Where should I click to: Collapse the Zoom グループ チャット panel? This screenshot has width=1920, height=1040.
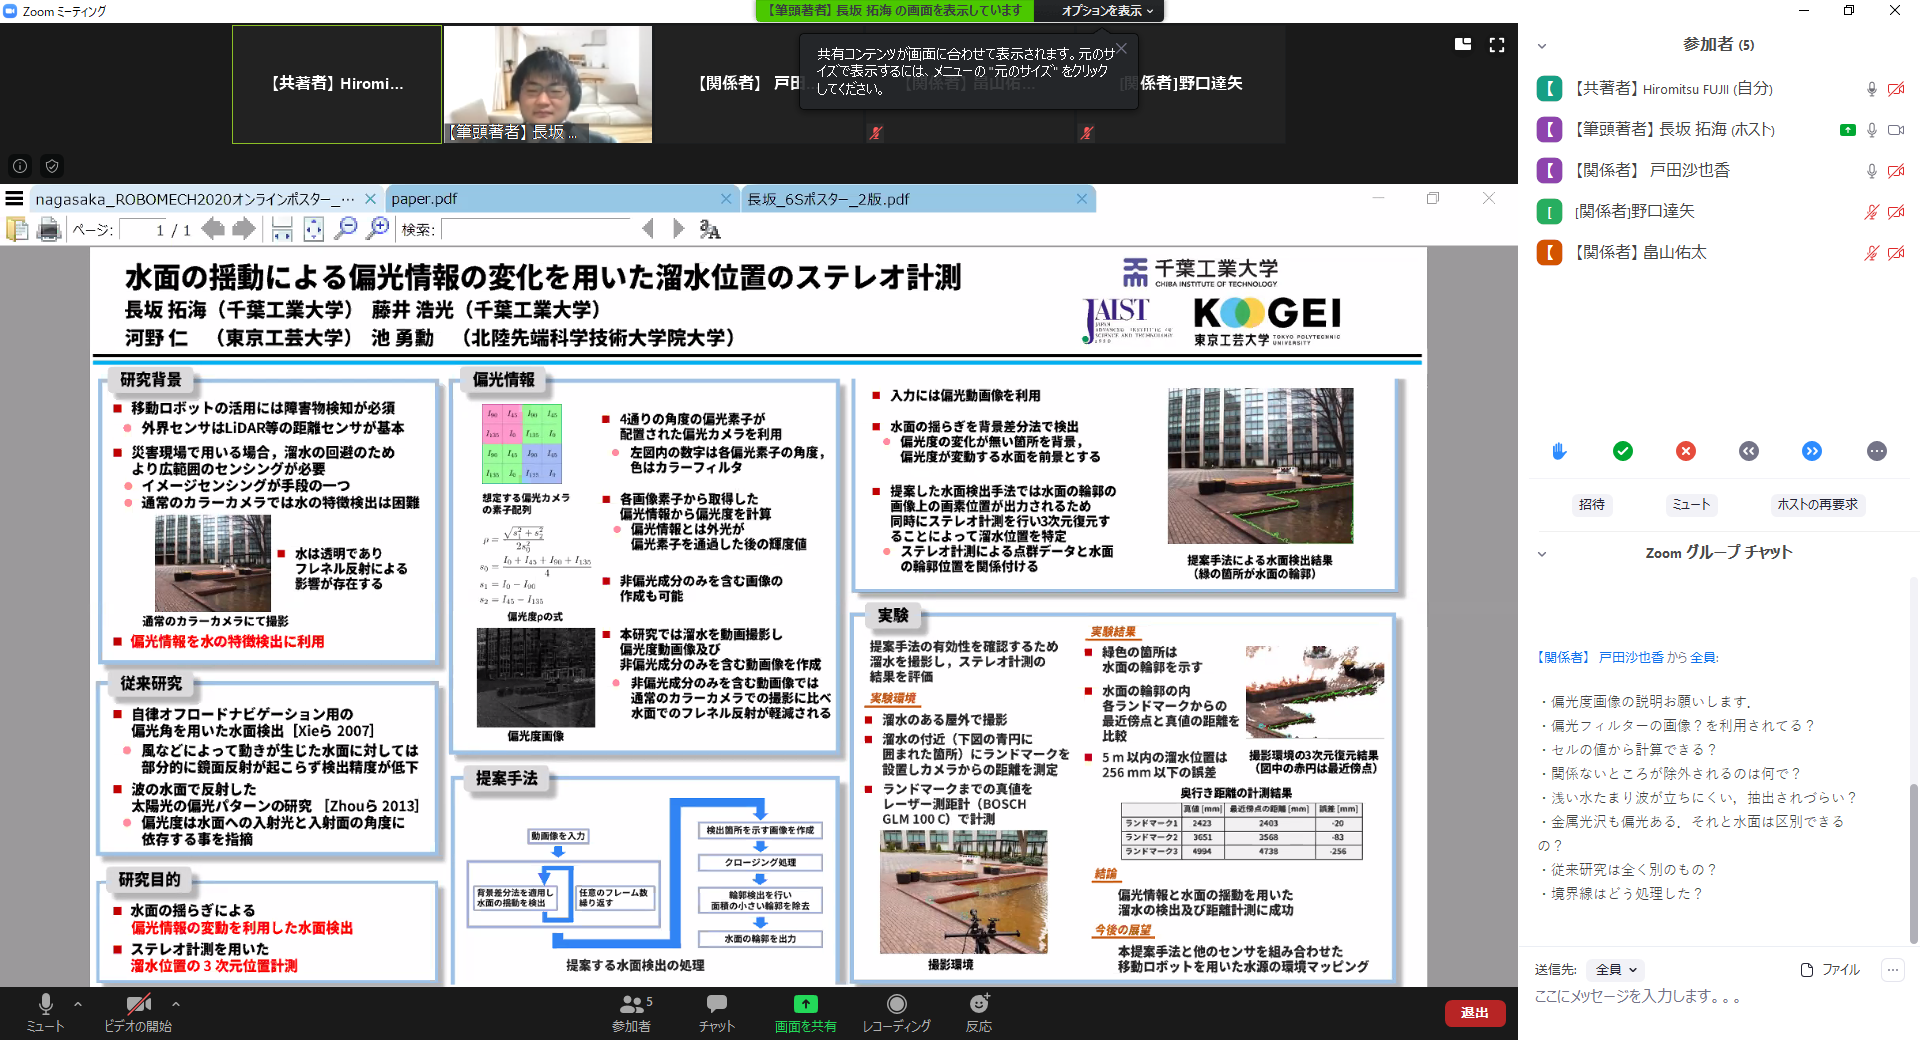coord(1541,553)
